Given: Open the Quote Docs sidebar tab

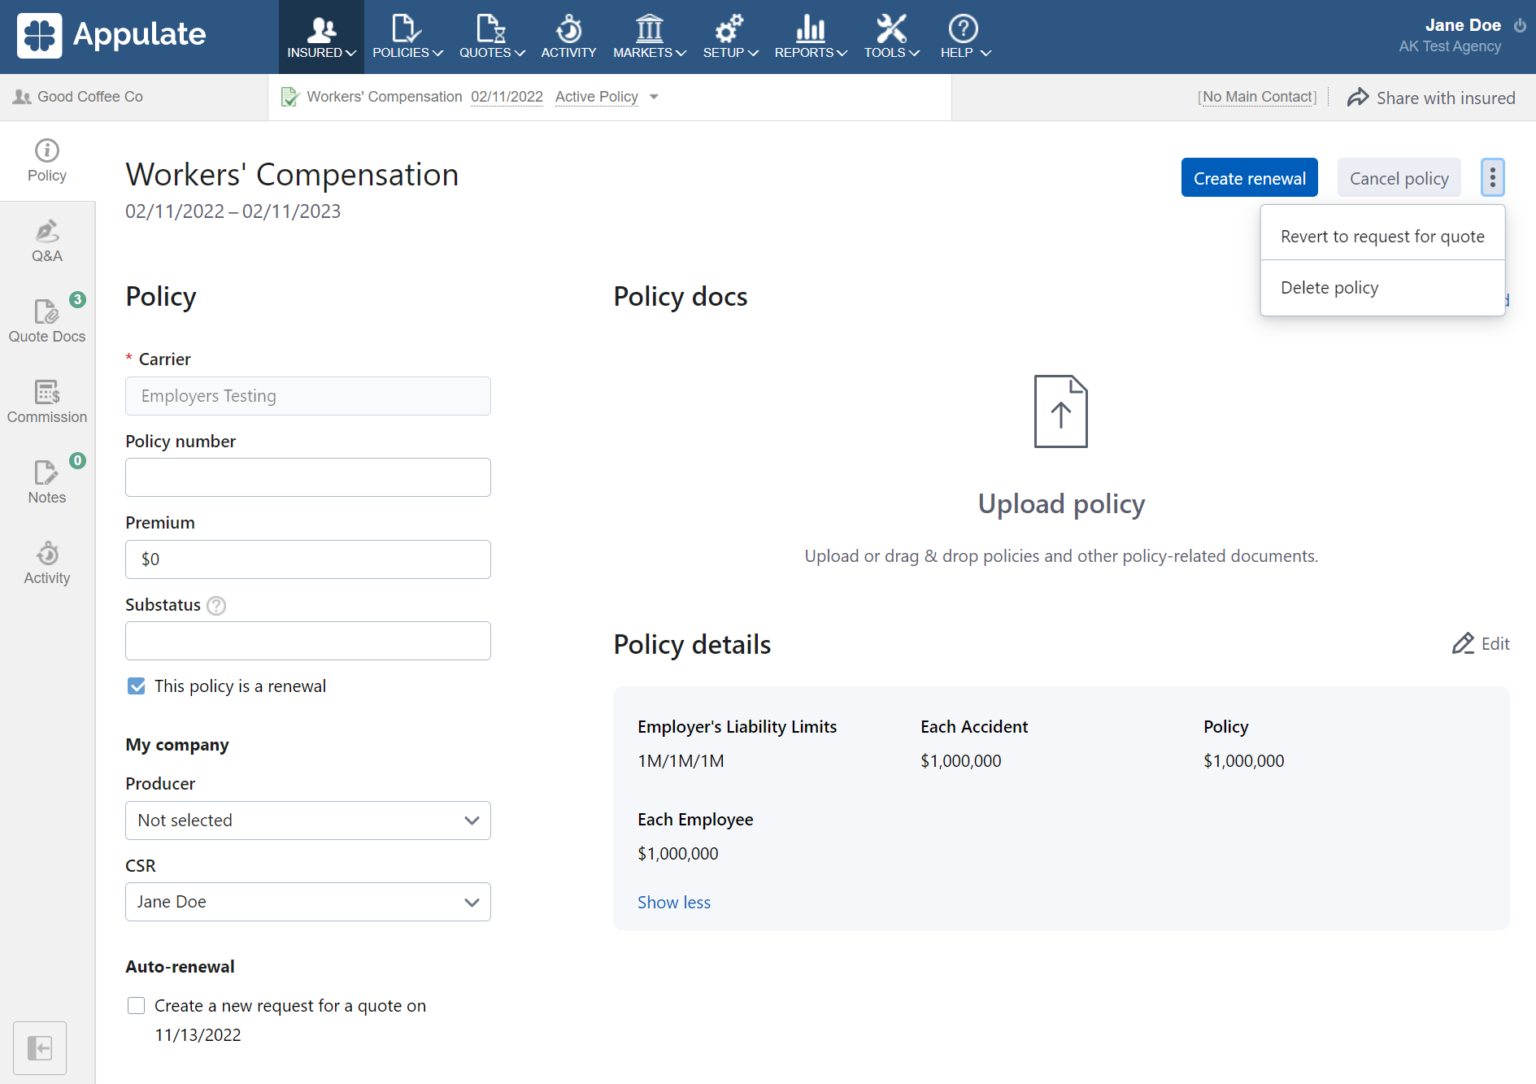Looking at the screenshot, I should [47, 321].
